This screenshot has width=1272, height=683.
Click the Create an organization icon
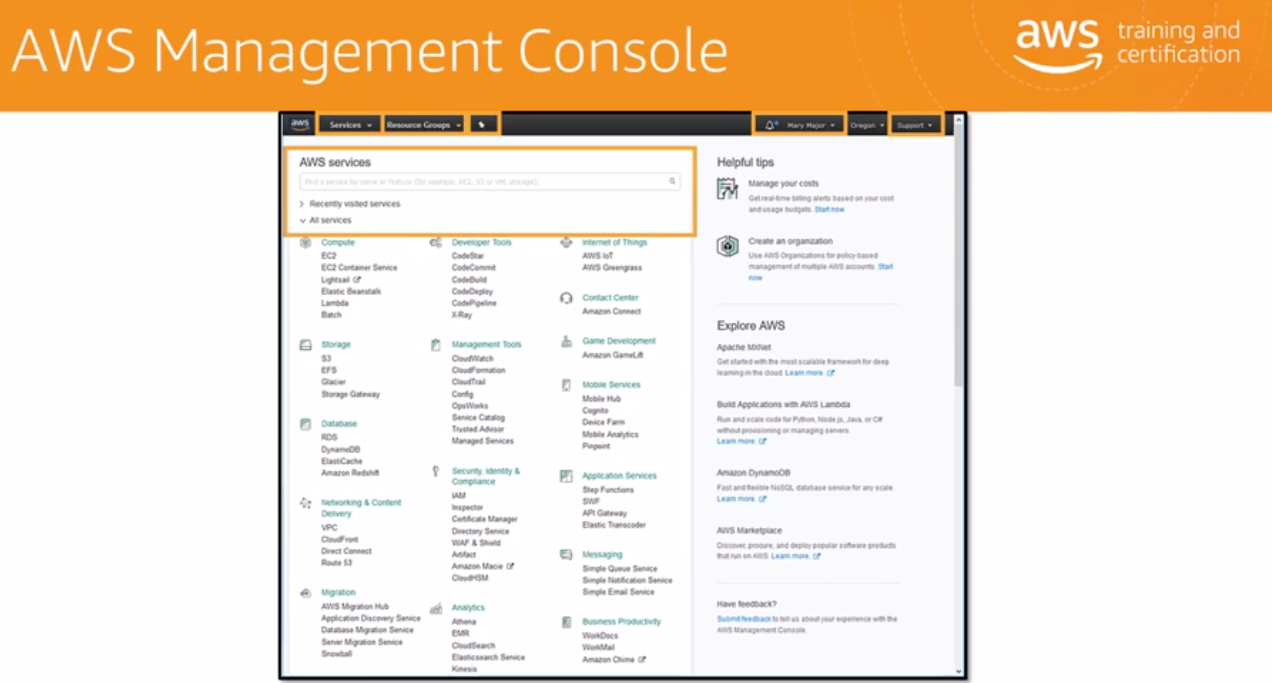[727, 246]
